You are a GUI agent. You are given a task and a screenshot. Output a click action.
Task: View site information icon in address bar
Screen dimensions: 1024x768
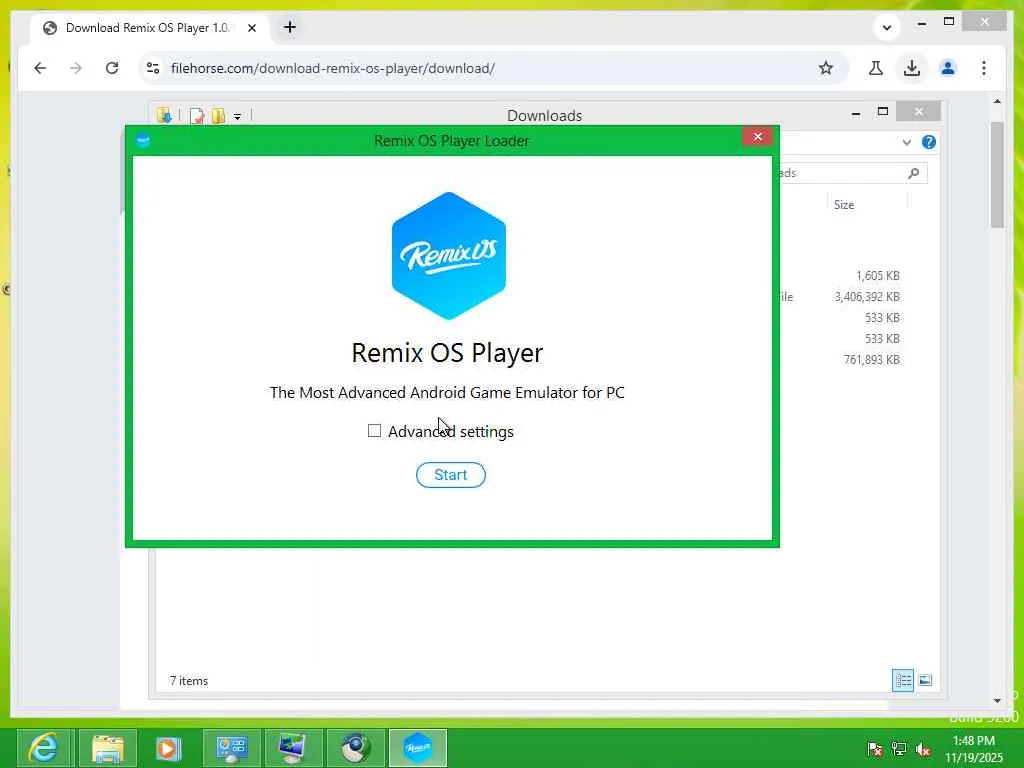(153, 68)
